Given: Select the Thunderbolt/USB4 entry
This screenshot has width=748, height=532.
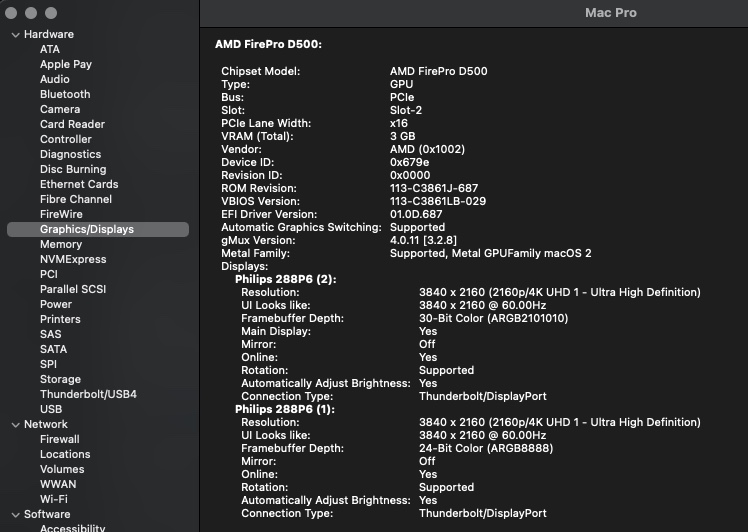Looking at the screenshot, I should (88, 394).
